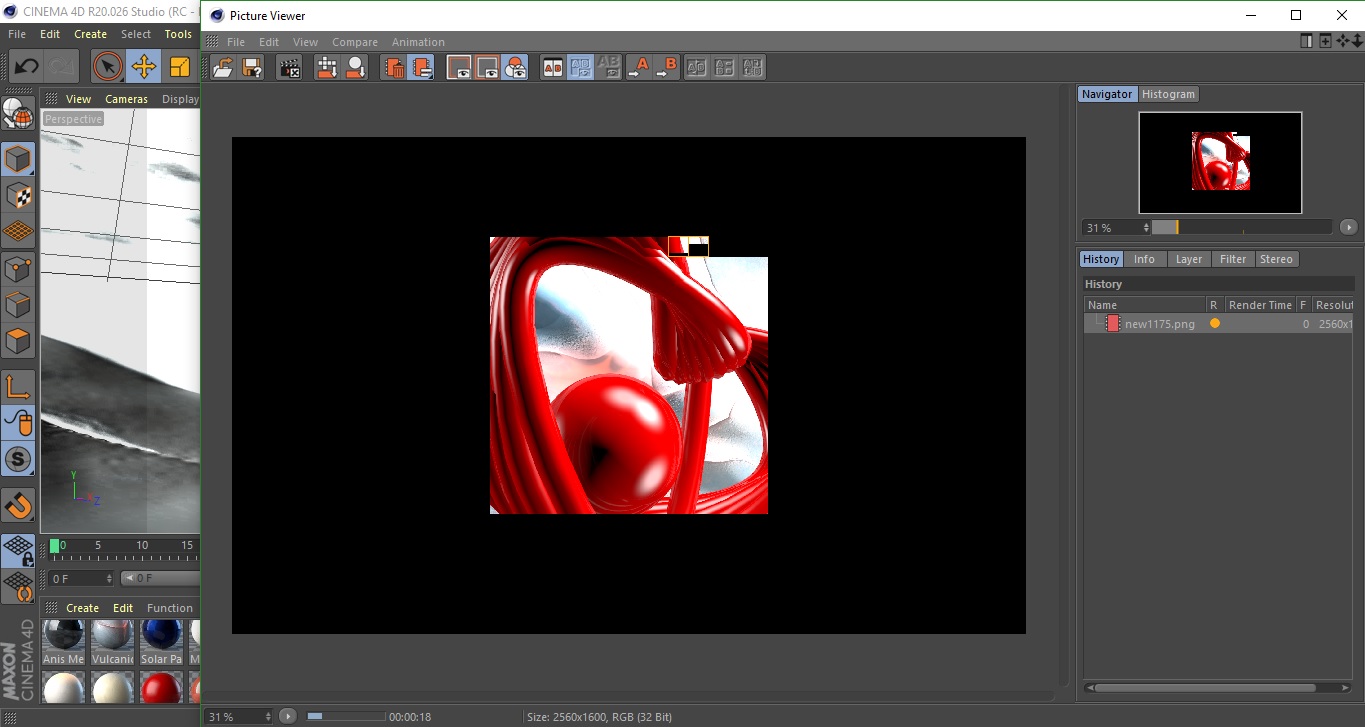1365x727 pixels.
Task: Select the Model mode cube icon
Action: (18, 159)
